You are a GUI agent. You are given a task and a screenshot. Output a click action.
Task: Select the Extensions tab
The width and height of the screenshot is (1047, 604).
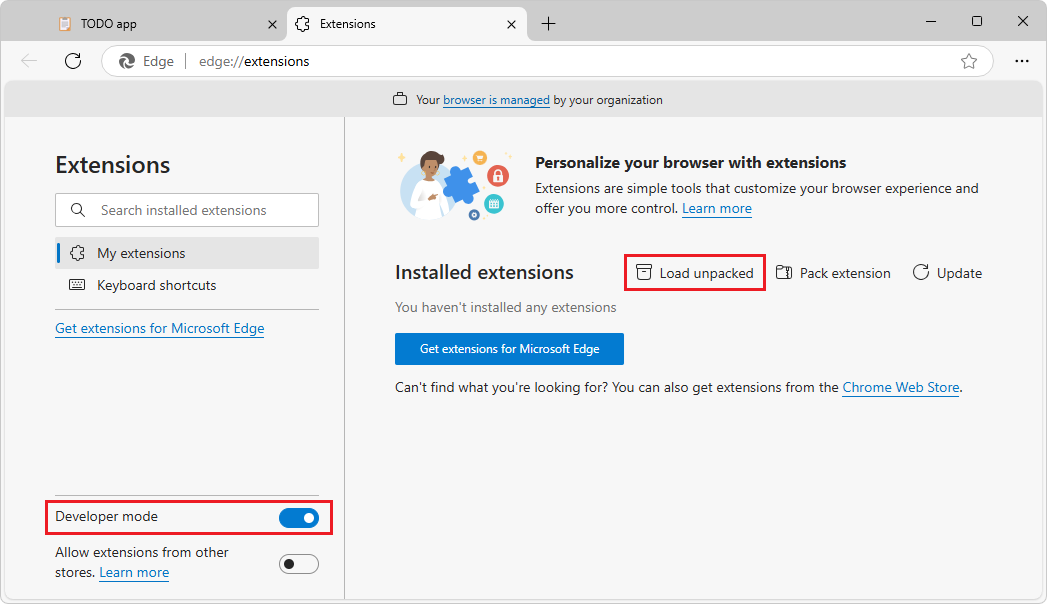pos(407,24)
